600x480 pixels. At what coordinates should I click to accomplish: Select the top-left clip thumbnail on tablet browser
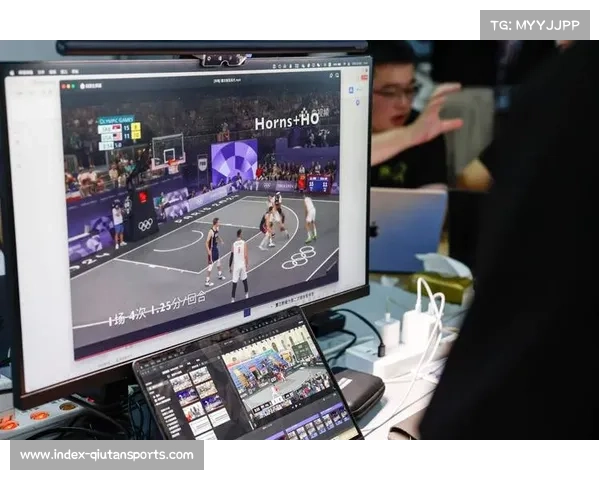coord(180,382)
